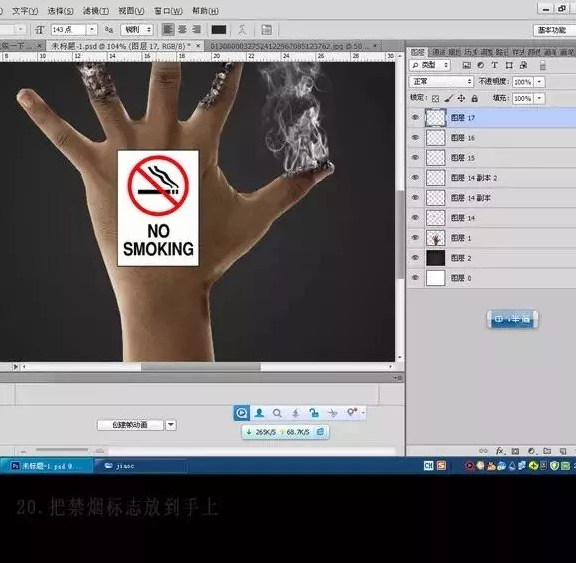Screen dimensions: 576x563
Task: Open the 基本功能 workspace dropdown
Action: tap(554, 30)
